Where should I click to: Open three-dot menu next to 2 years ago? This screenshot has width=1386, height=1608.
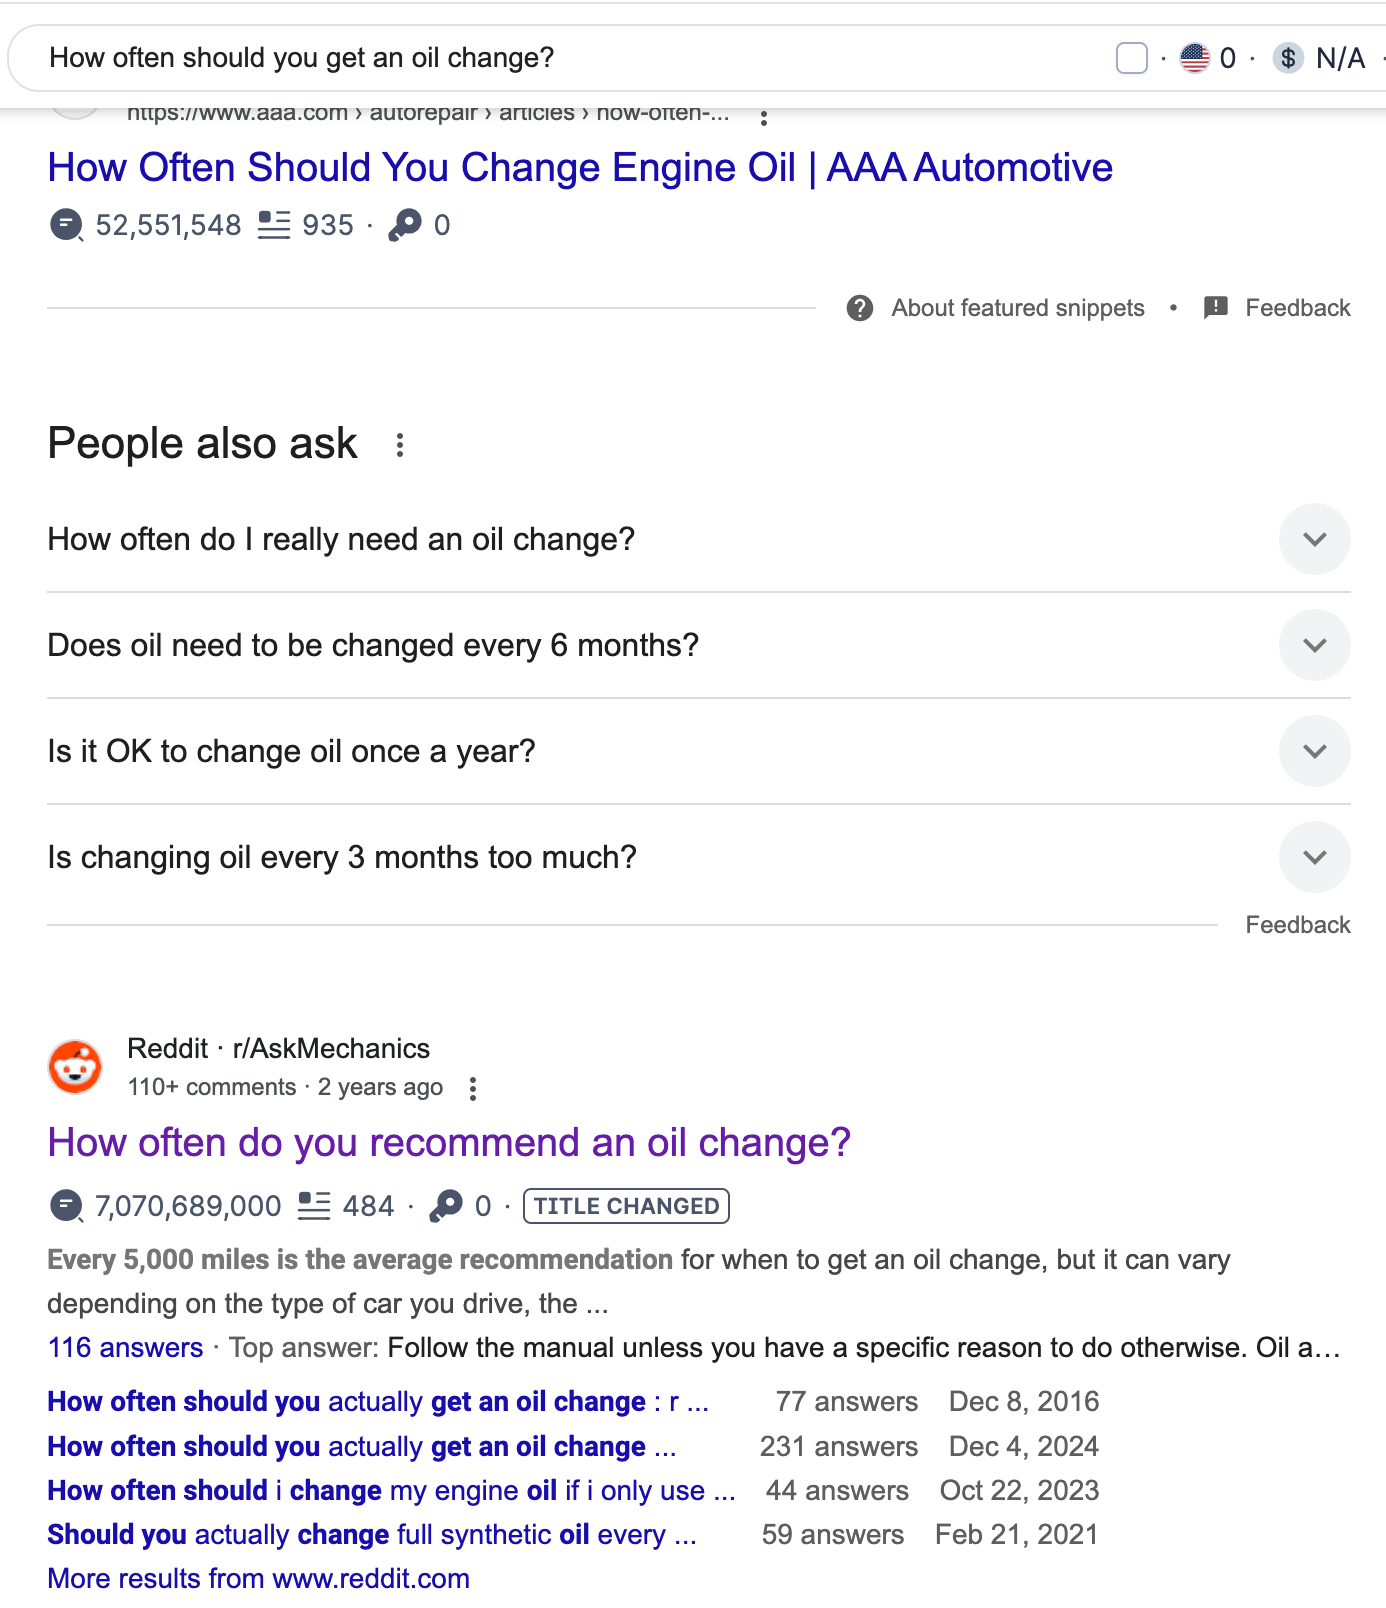(473, 1088)
